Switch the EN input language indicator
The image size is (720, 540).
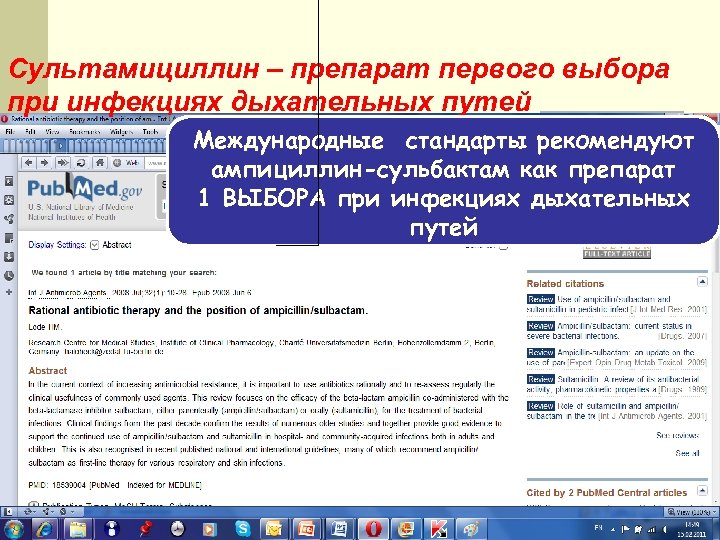click(598, 529)
